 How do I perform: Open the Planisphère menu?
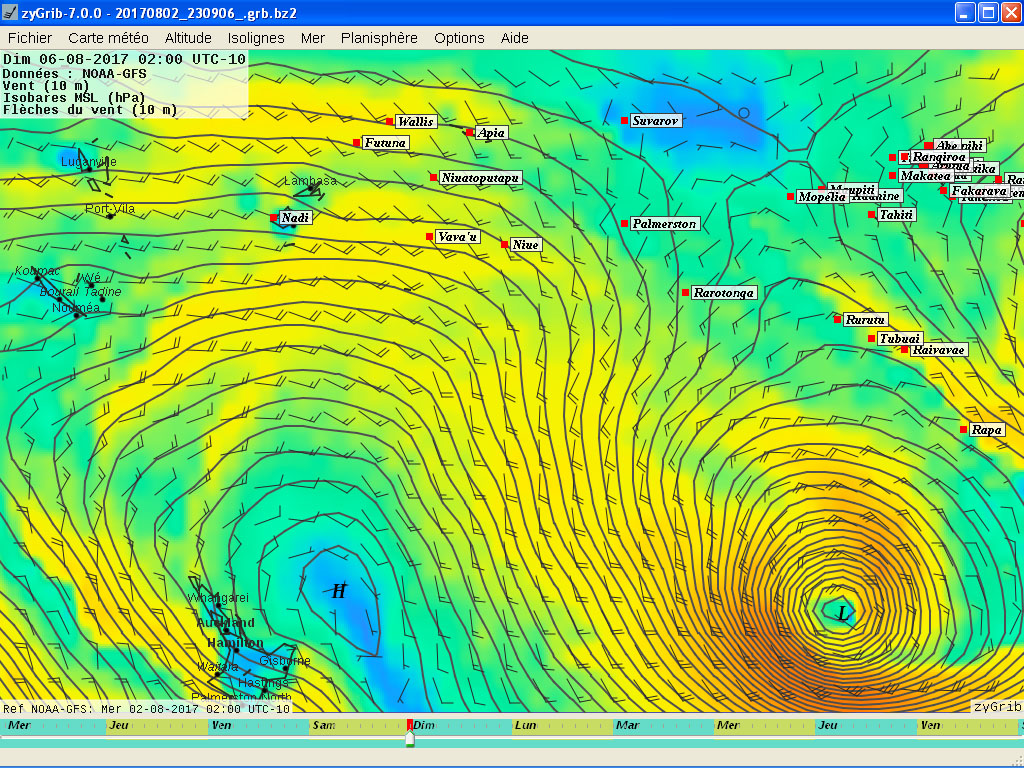click(379, 38)
